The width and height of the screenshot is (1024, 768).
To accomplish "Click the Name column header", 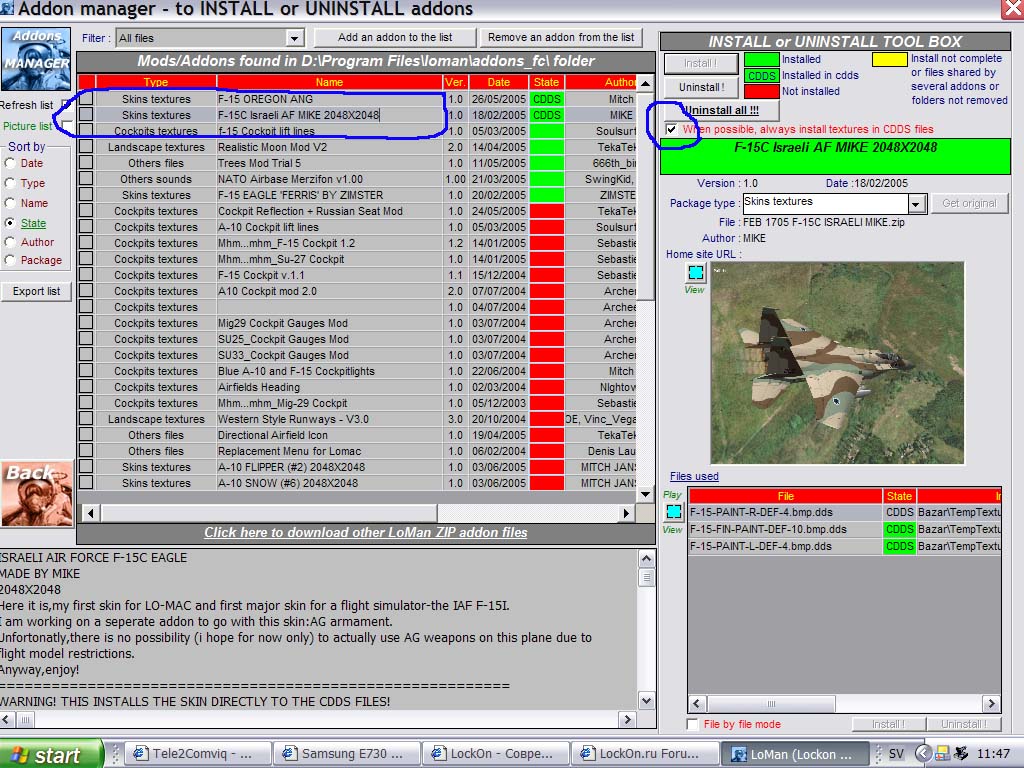I will pyautogui.click(x=329, y=82).
